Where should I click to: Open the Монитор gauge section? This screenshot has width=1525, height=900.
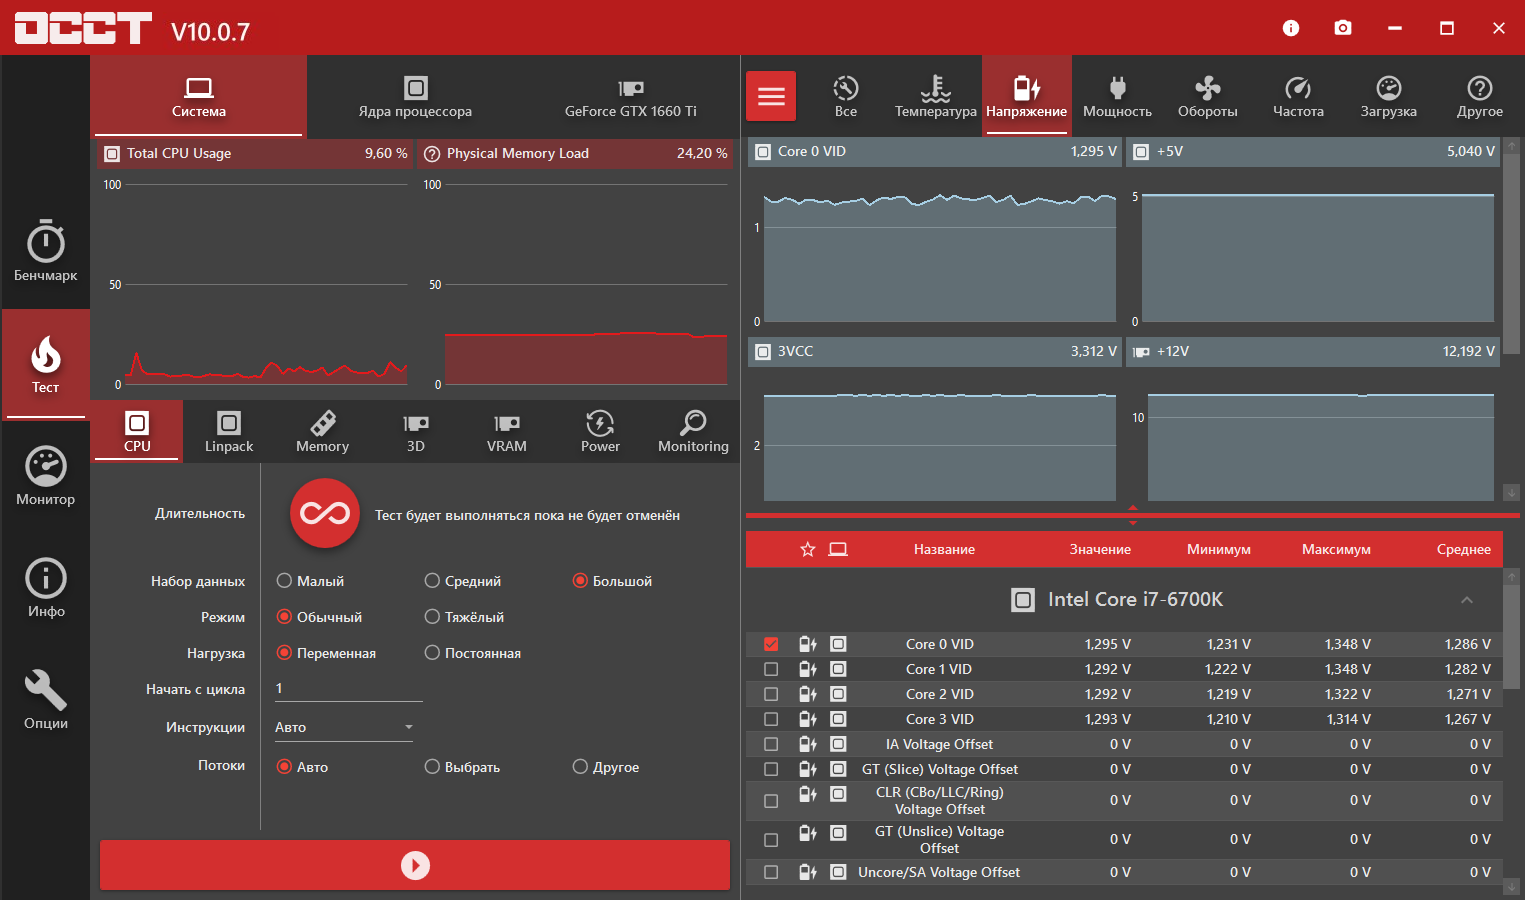click(45, 476)
